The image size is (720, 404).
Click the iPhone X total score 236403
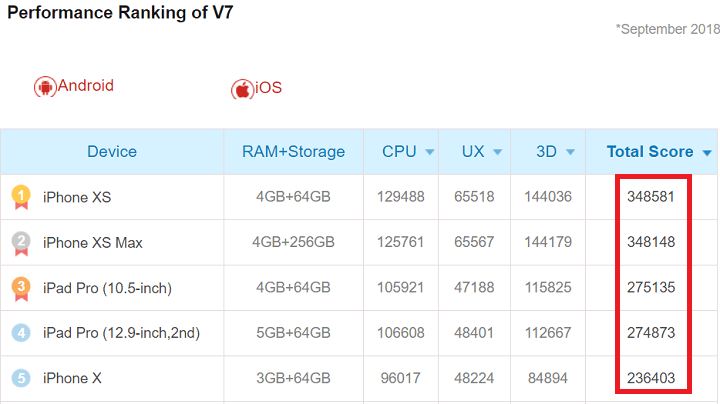[x=651, y=379]
